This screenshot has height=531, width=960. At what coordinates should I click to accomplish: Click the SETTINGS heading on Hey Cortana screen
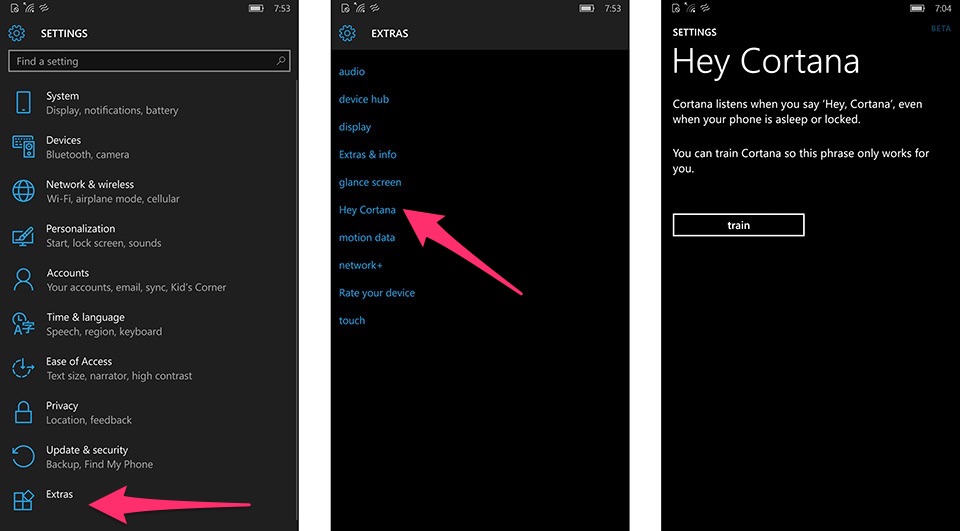coord(694,32)
